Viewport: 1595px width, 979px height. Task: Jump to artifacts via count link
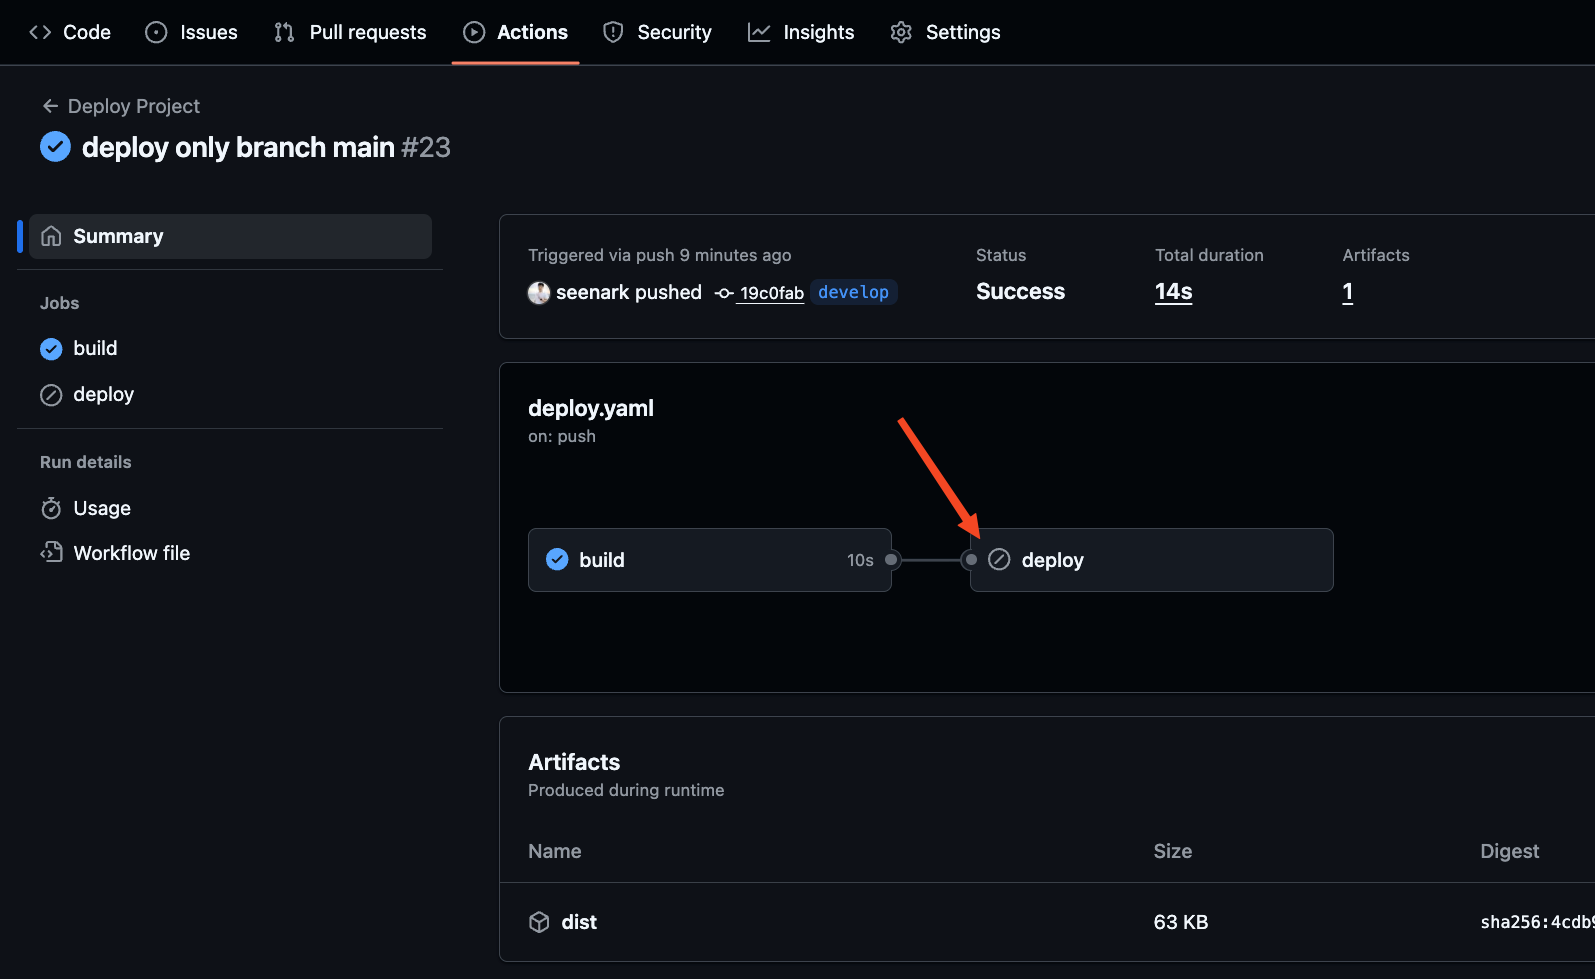[x=1347, y=292]
